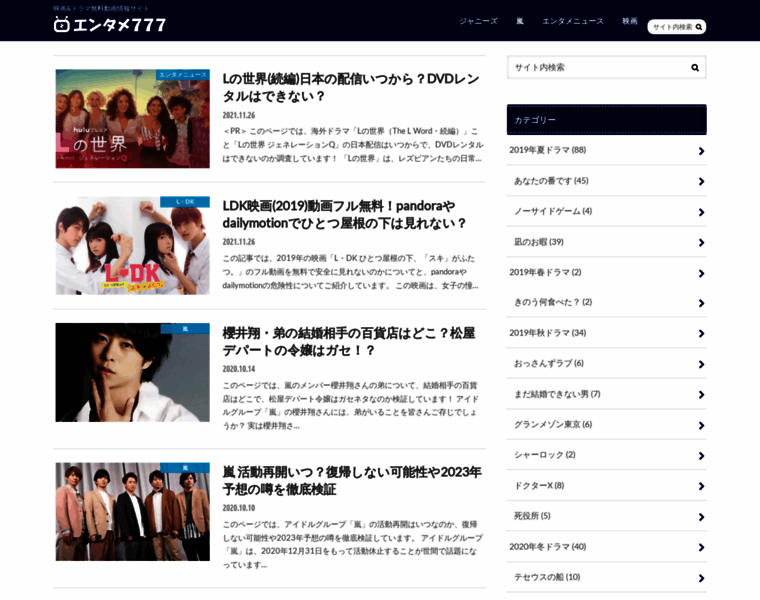Open category あなたの番です (45)
Screen dimensions: 760x600
pos(551,181)
